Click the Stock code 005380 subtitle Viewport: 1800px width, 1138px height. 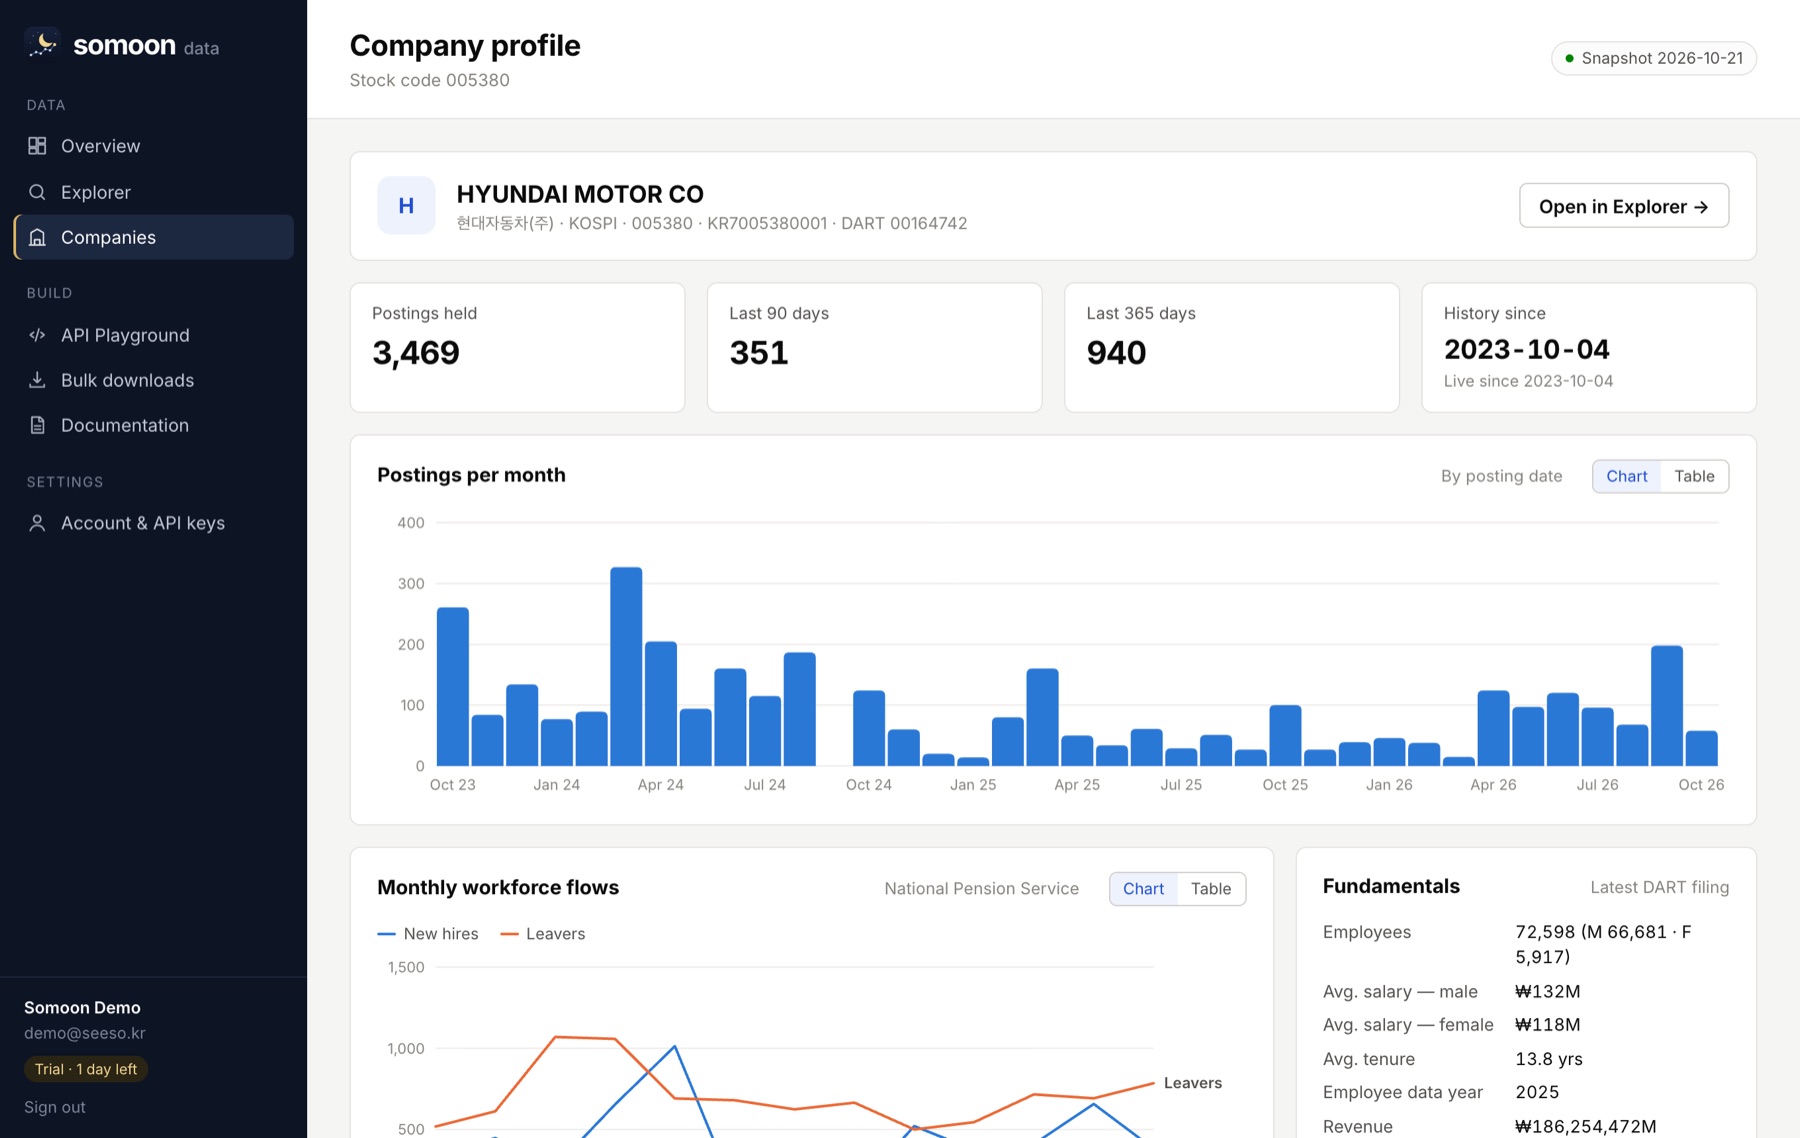coord(429,80)
